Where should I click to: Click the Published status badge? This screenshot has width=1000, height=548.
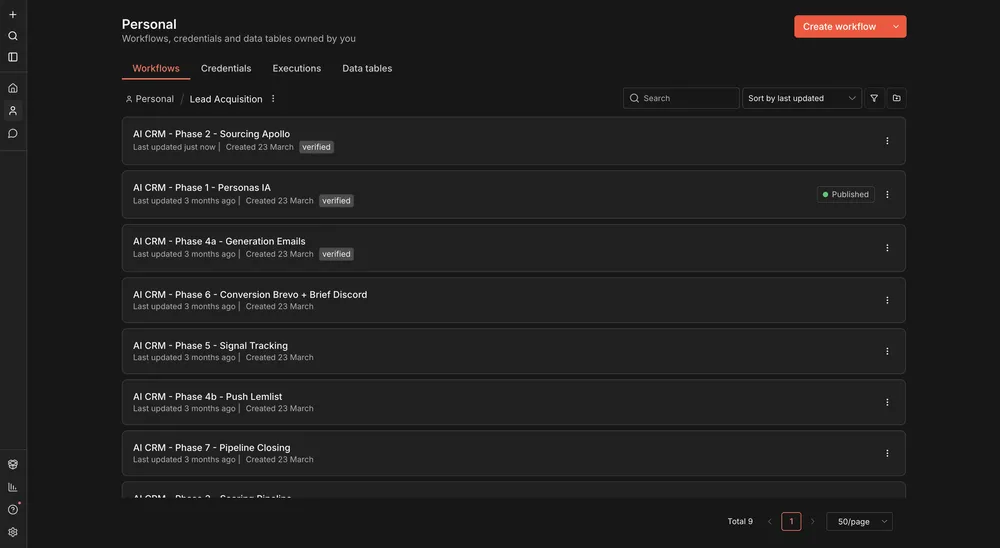tap(846, 195)
